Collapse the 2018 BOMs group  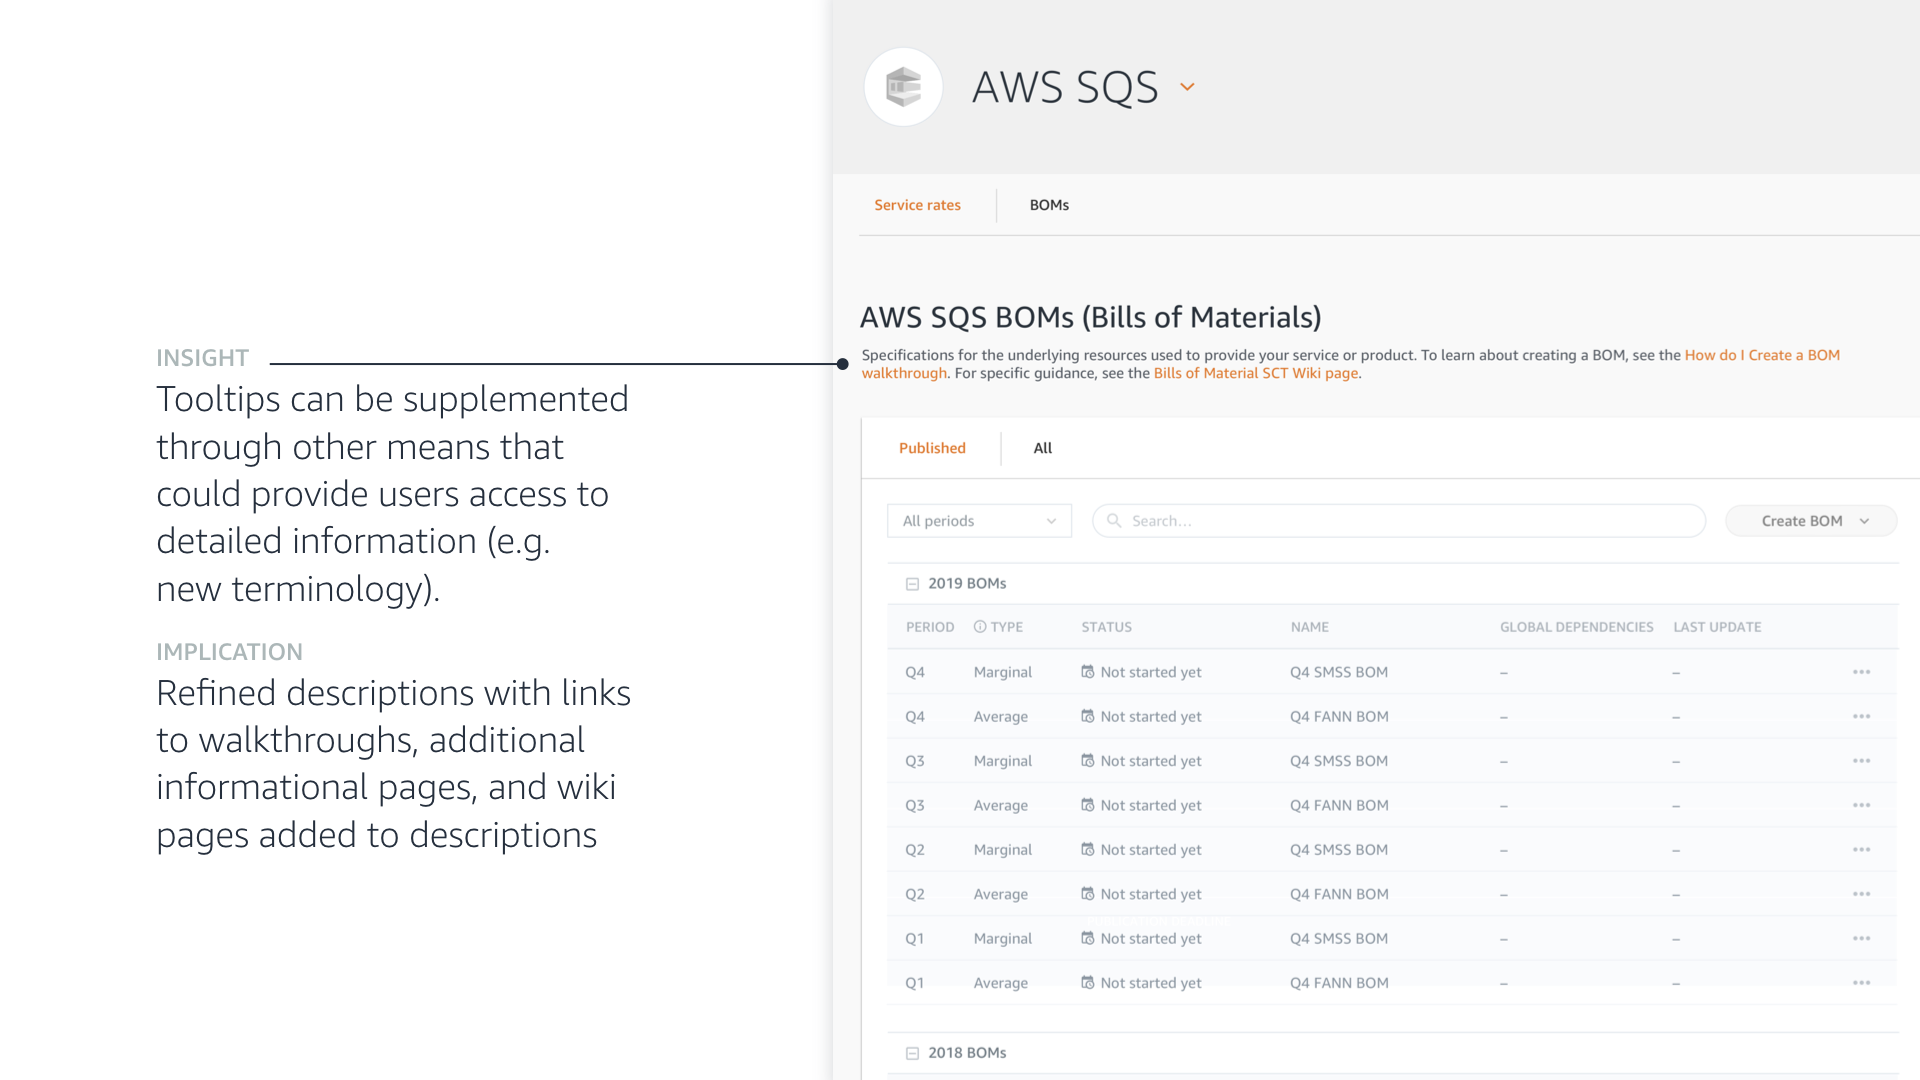(912, 1053)
